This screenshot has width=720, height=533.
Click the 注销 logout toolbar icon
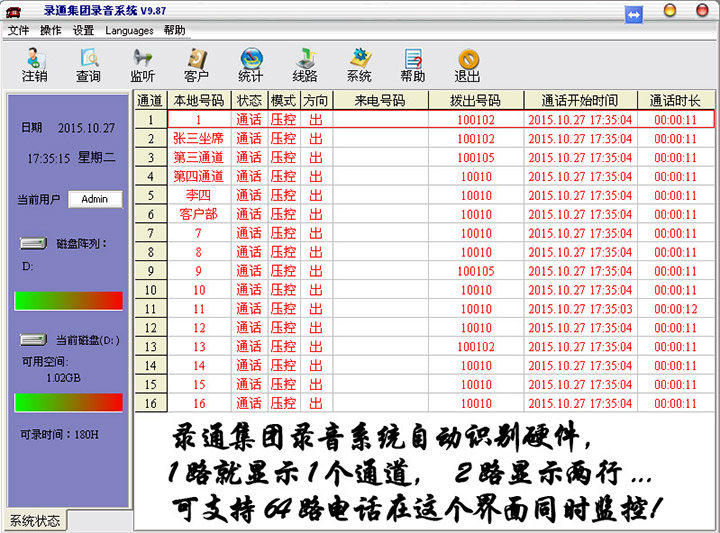[35, 65]
